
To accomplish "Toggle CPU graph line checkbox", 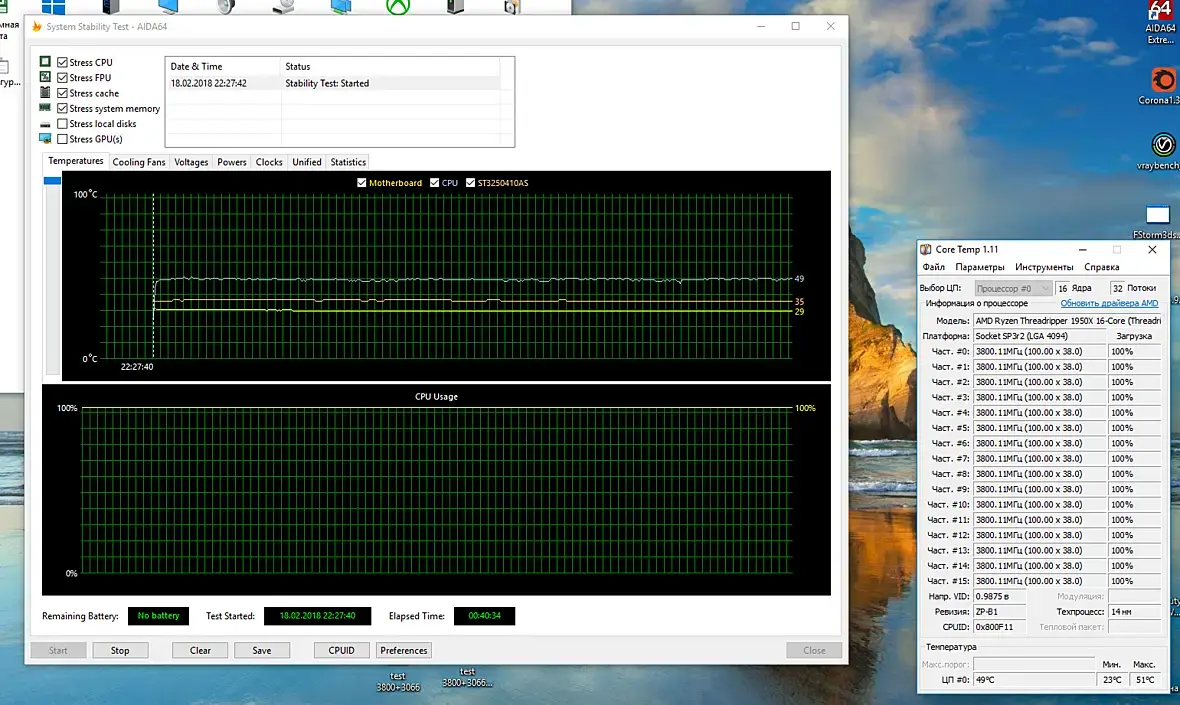I will (434, 183).
